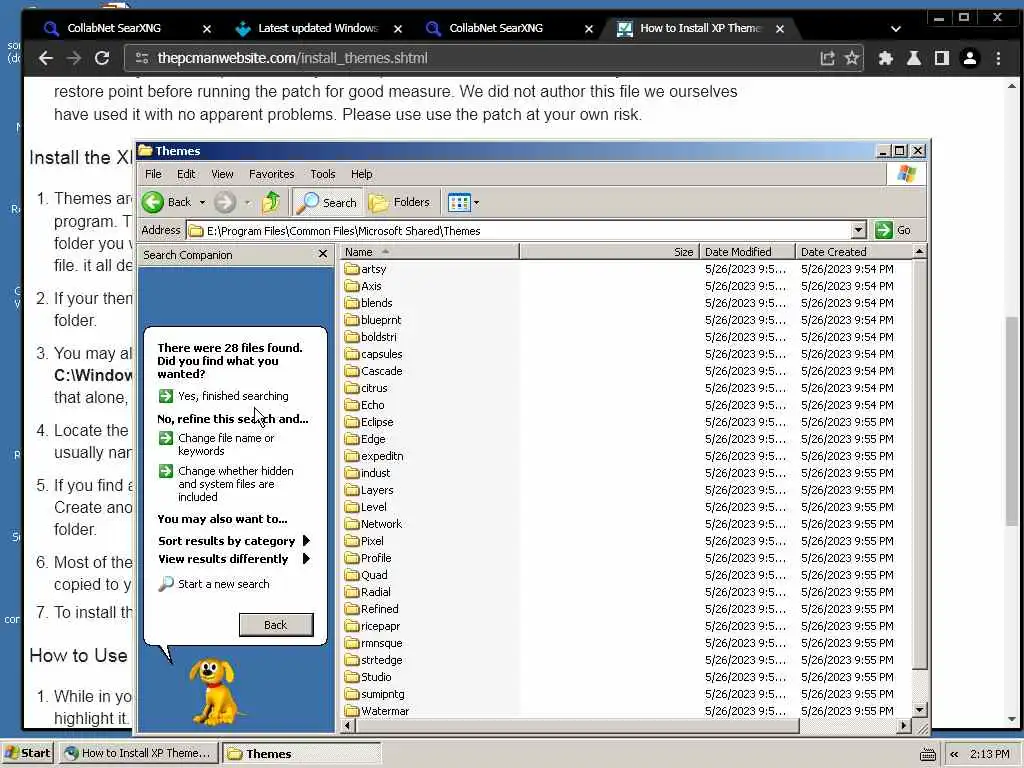Image resolution: width=1024 pixels, height=768 pixels.
Task: Click the ricepapr folder name
Action: click(x=381, y=626)
